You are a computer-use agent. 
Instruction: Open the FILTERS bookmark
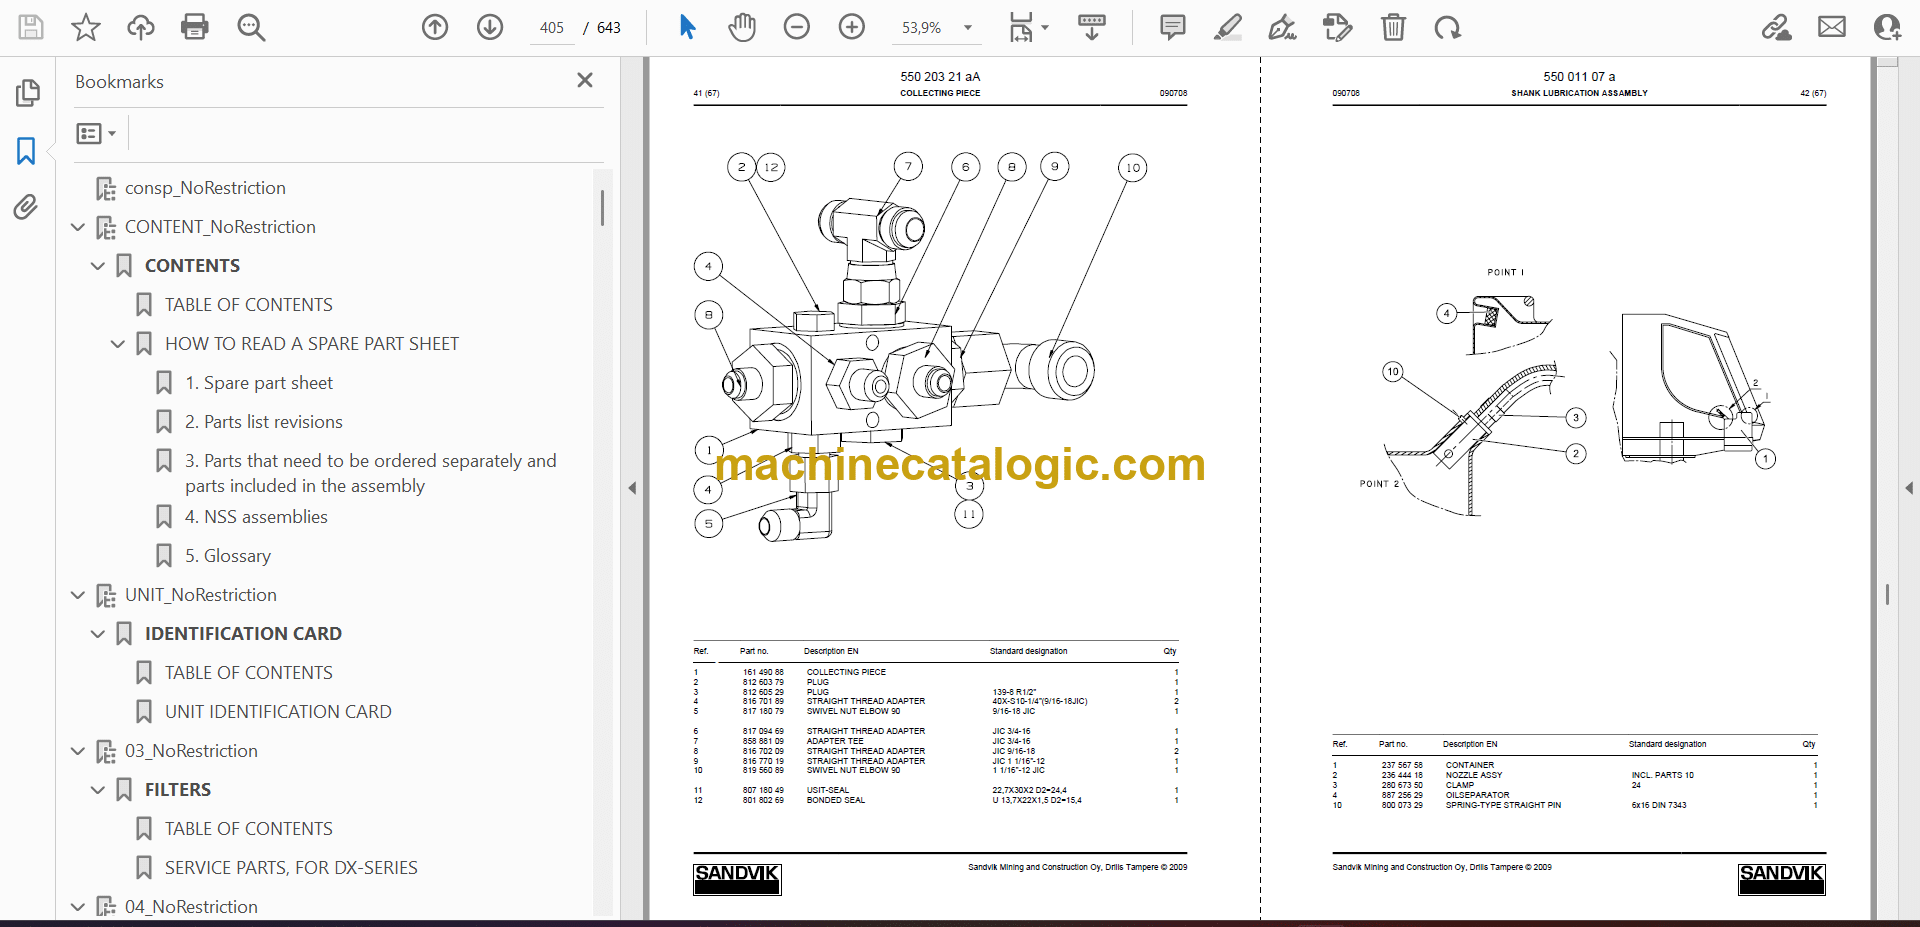pos(178,790)
